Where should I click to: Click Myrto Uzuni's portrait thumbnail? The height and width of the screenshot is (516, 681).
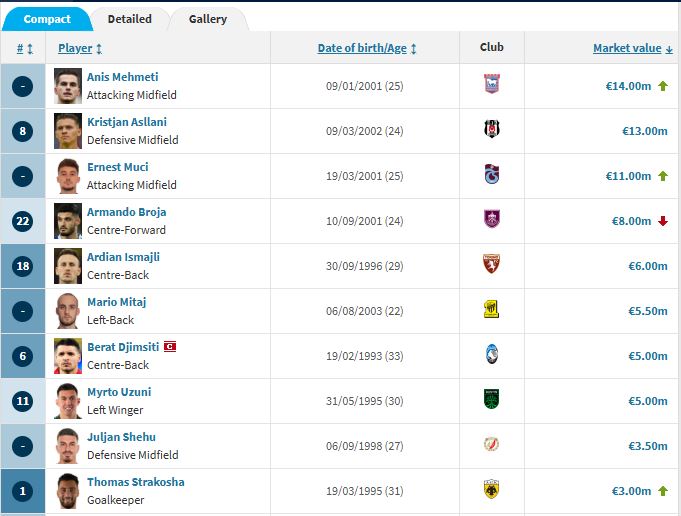click(x=68, y=400)
